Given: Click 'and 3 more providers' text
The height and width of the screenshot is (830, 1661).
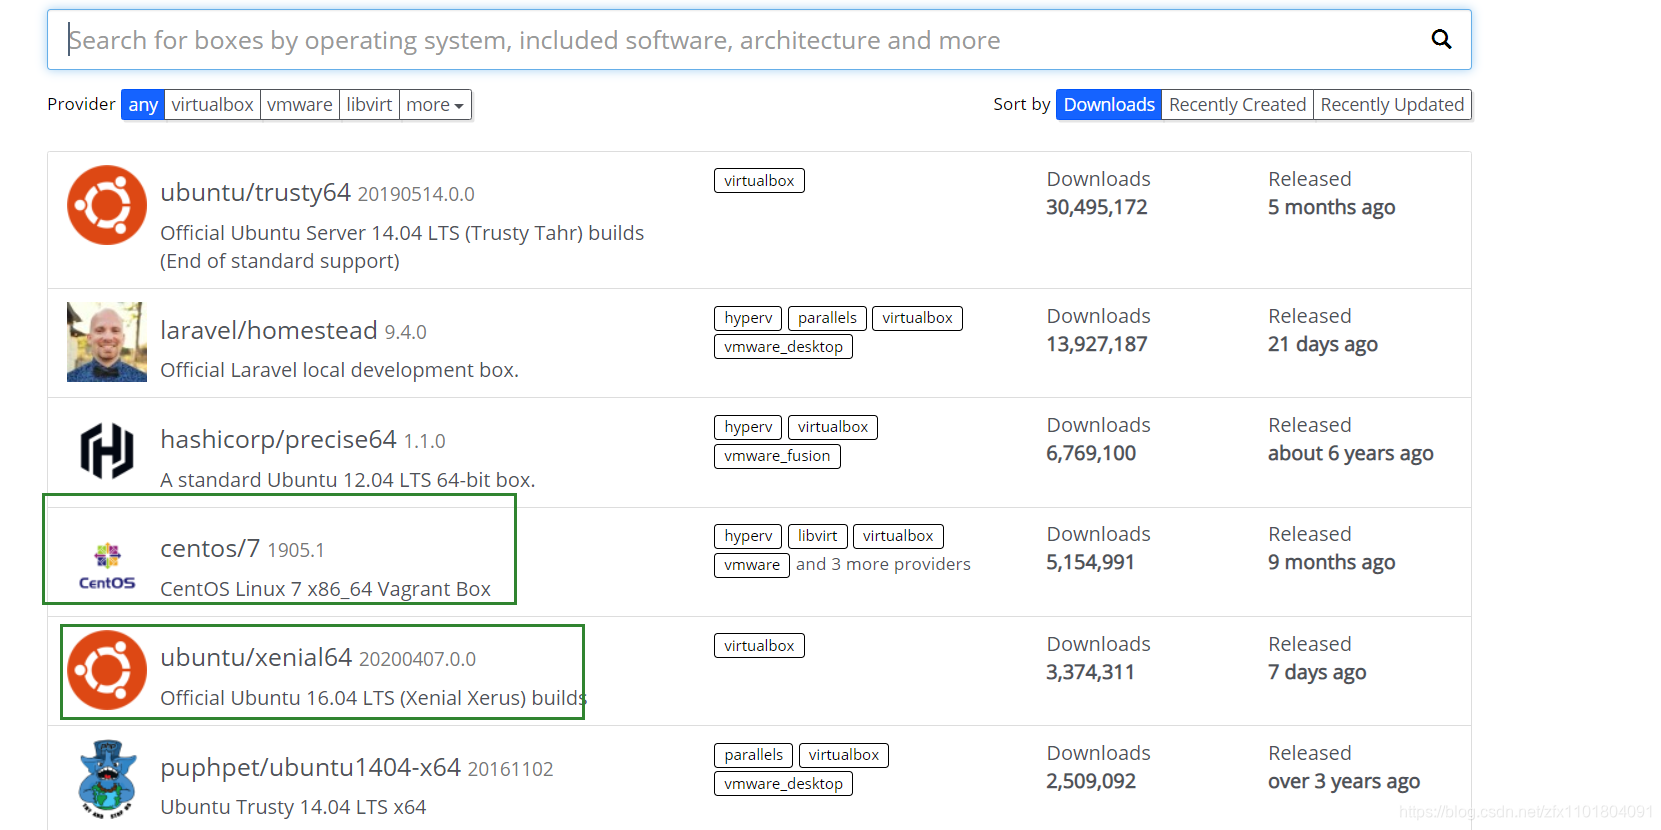Looking at the screenshot, I should [x=883, y=564].
